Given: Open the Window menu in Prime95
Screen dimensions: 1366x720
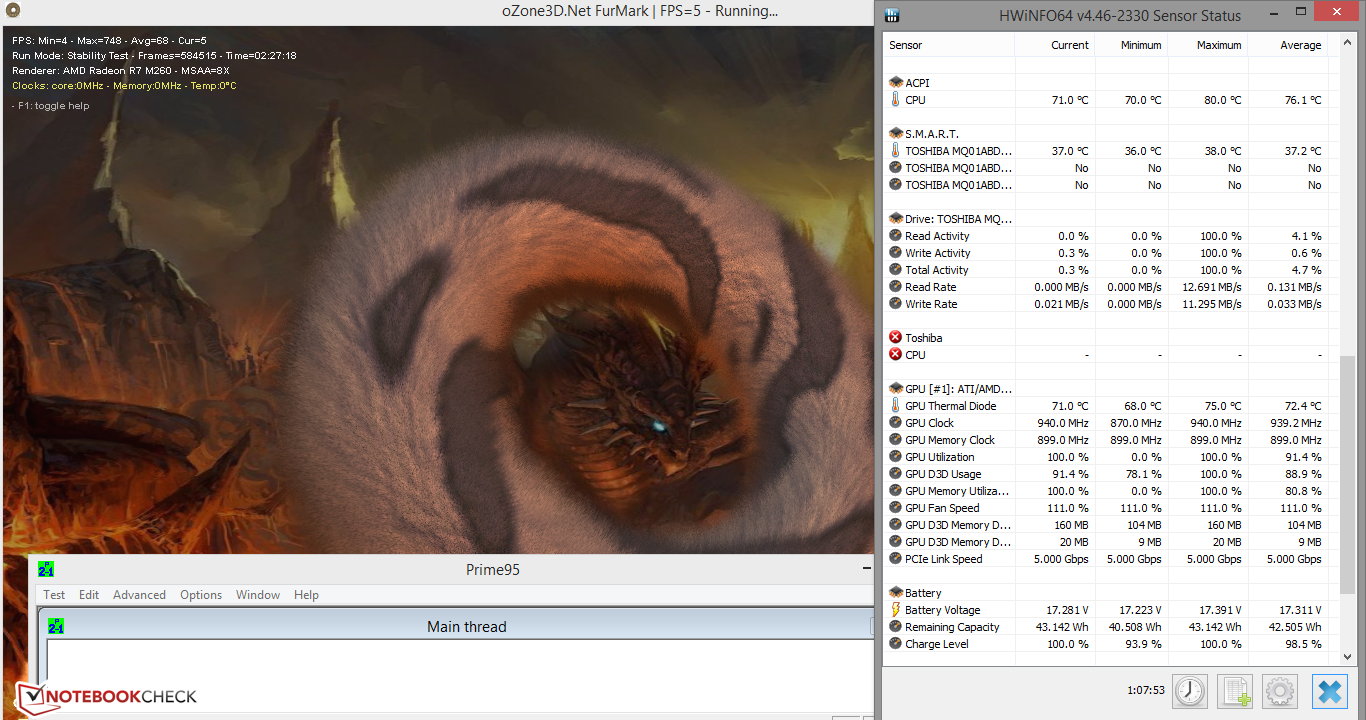Looking at the screenshot, I should pos(258,594).
